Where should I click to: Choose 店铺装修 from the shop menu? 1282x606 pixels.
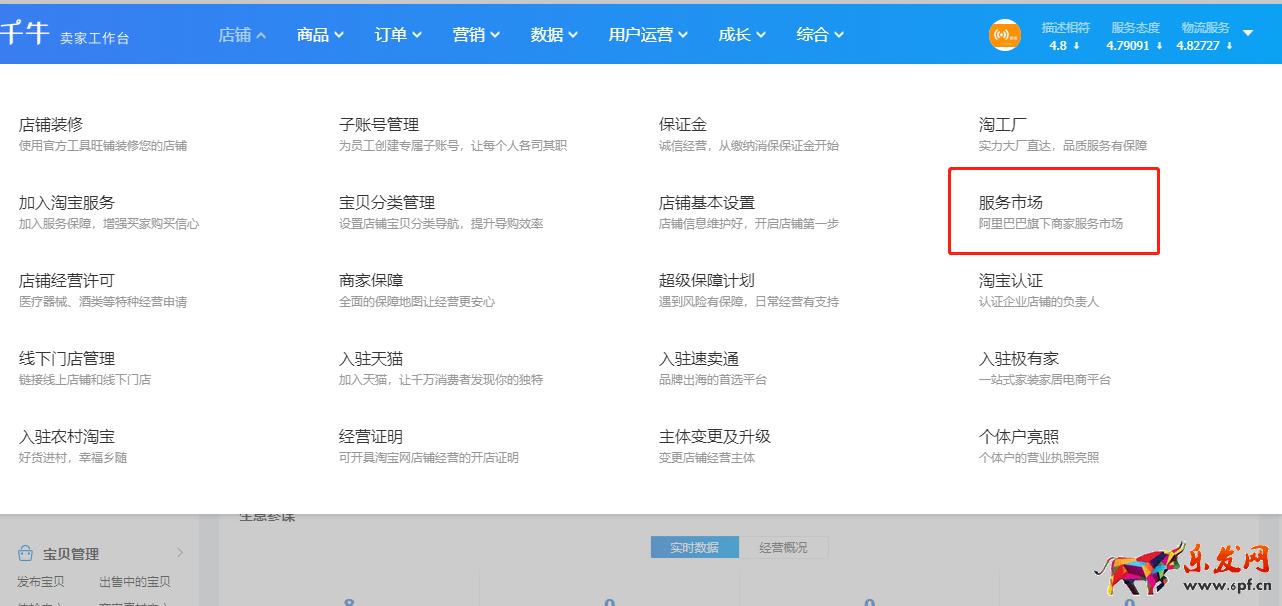coord(51,125)
